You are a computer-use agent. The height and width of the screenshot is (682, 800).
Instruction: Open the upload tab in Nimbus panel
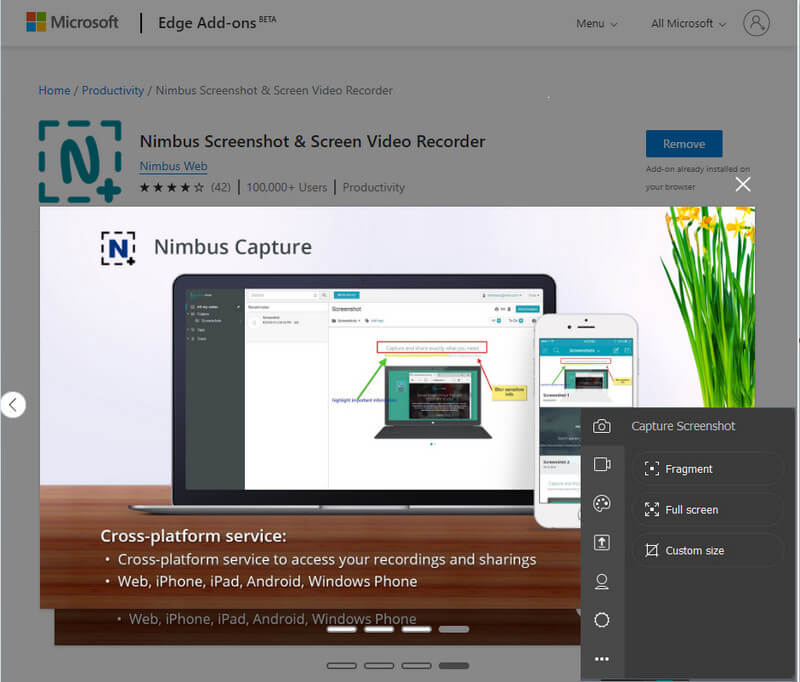(x=602, y=542)
